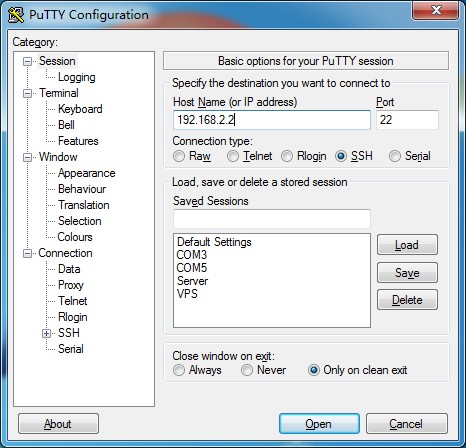
Task: Select the SSH connection type
Action: pos(341,156)
